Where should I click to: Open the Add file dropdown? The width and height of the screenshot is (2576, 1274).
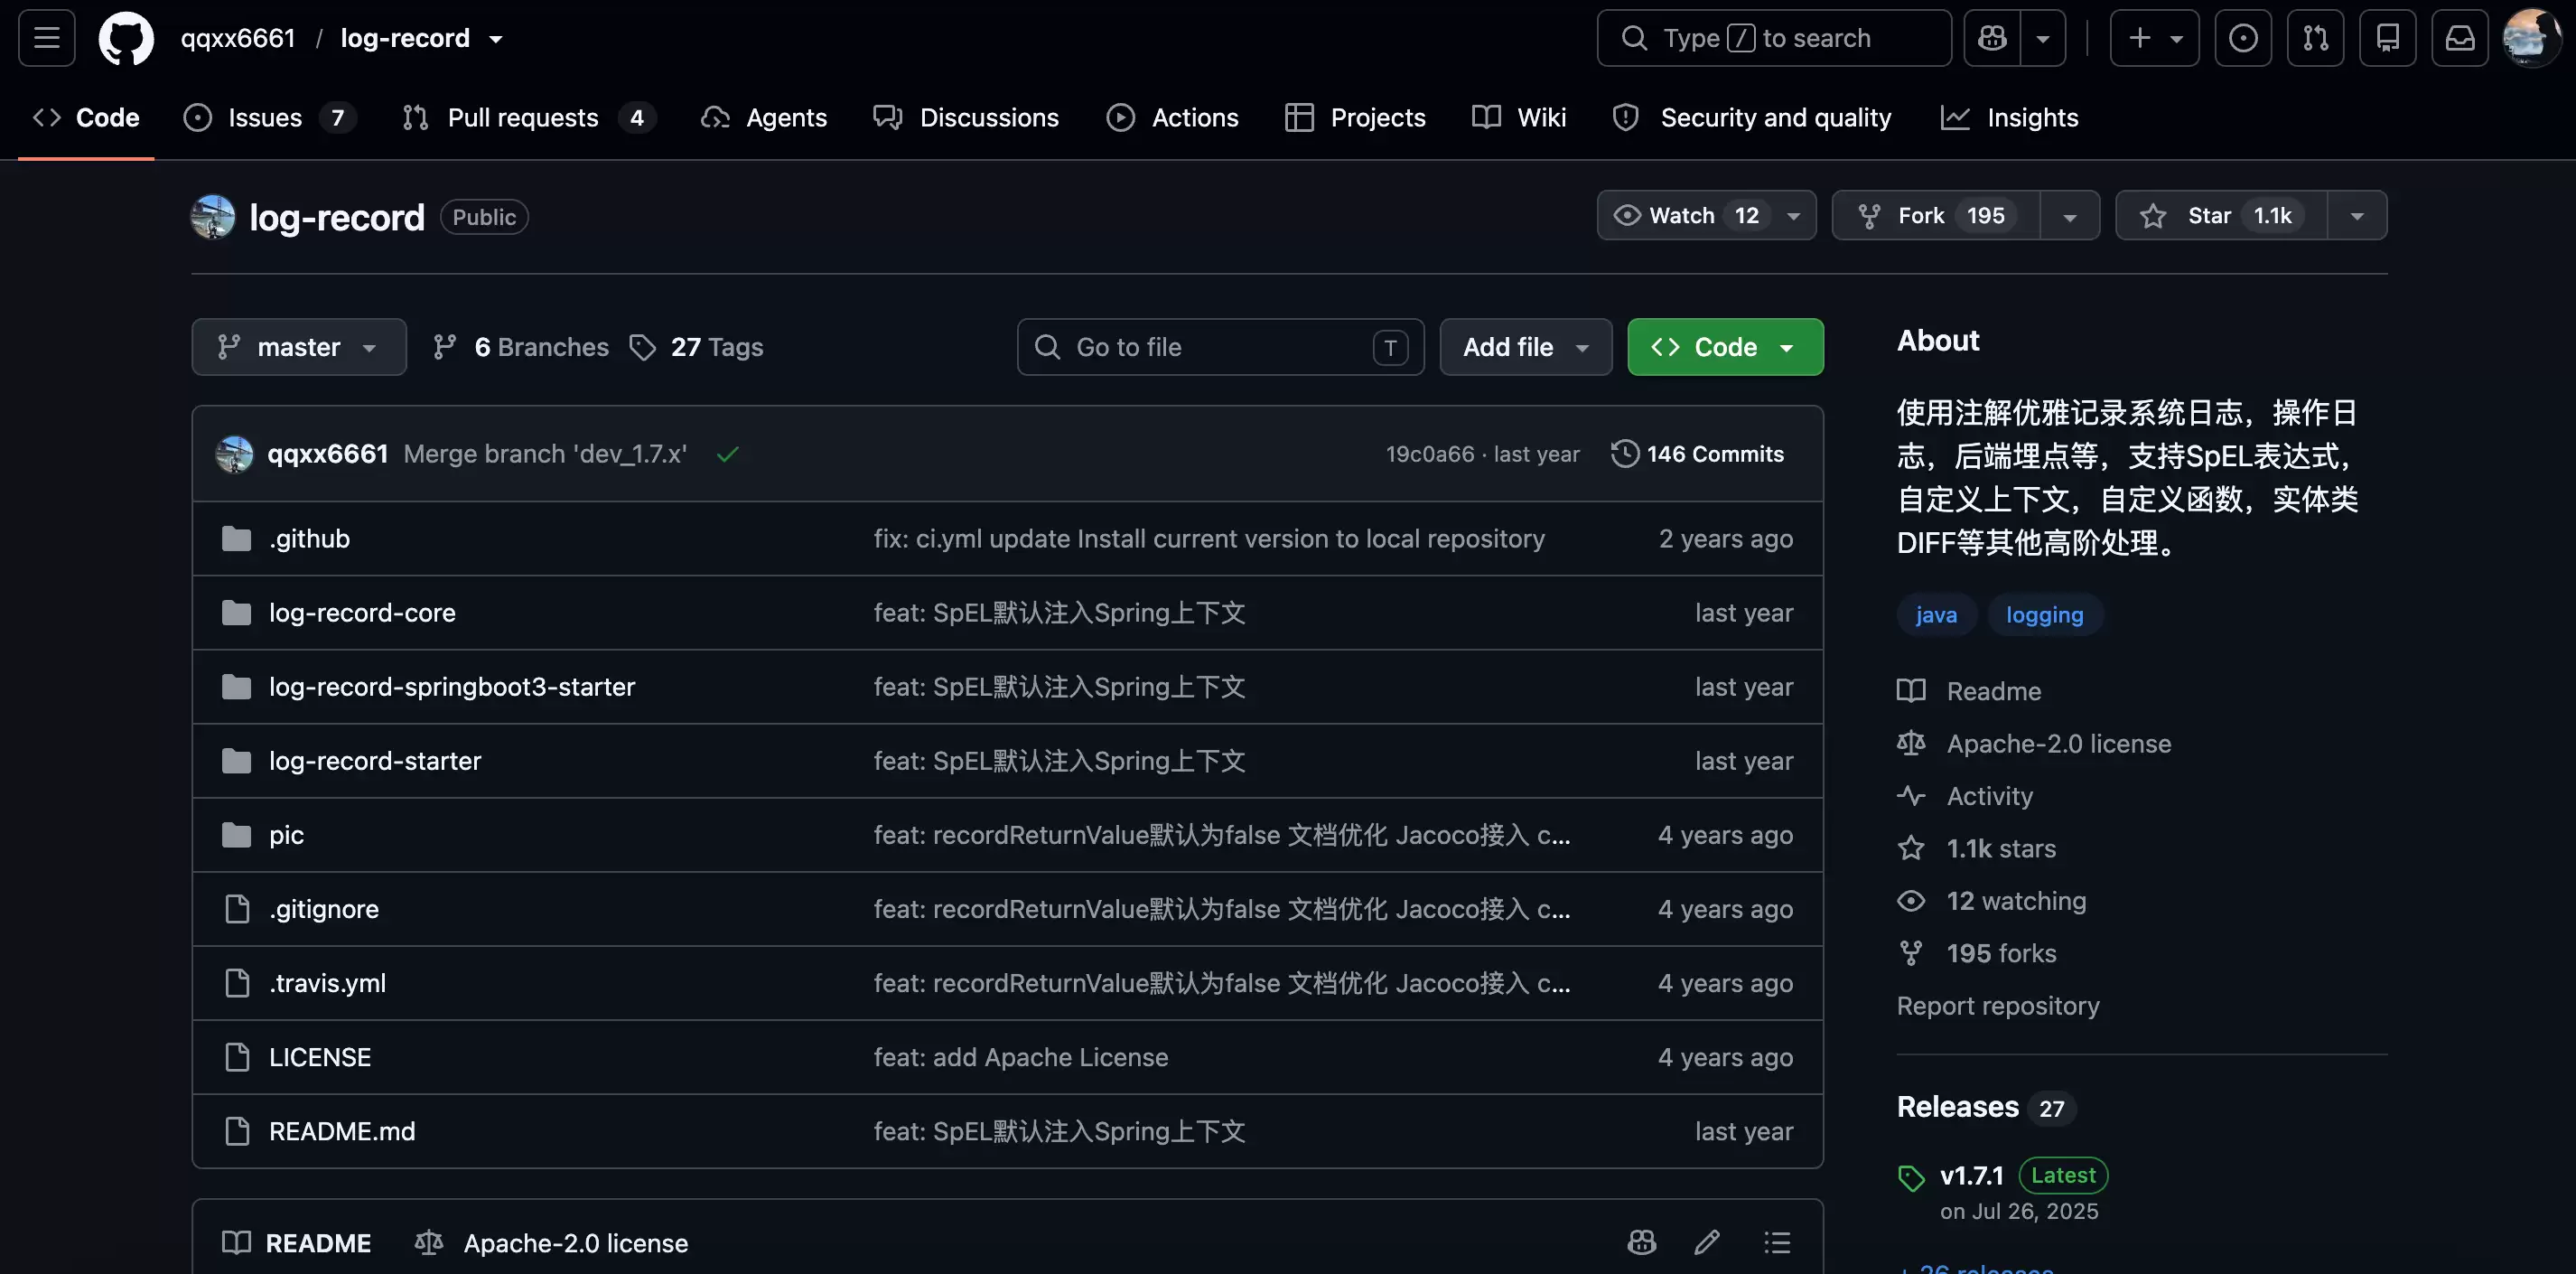(x=1526, y=347)
